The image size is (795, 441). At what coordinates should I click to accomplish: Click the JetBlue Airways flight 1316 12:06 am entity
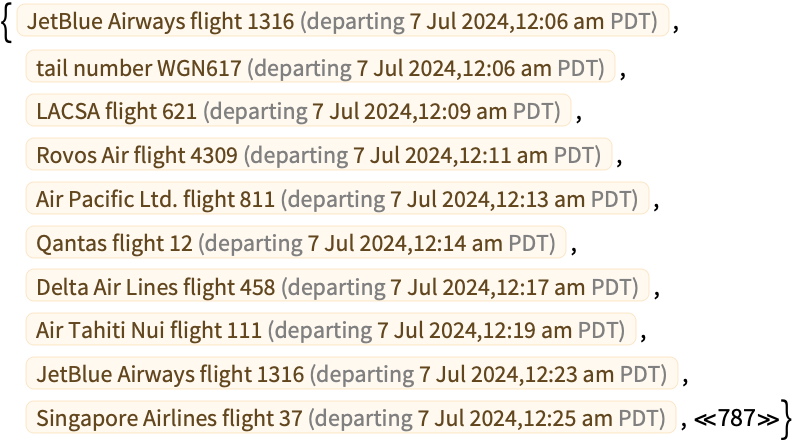coord(343,21)
